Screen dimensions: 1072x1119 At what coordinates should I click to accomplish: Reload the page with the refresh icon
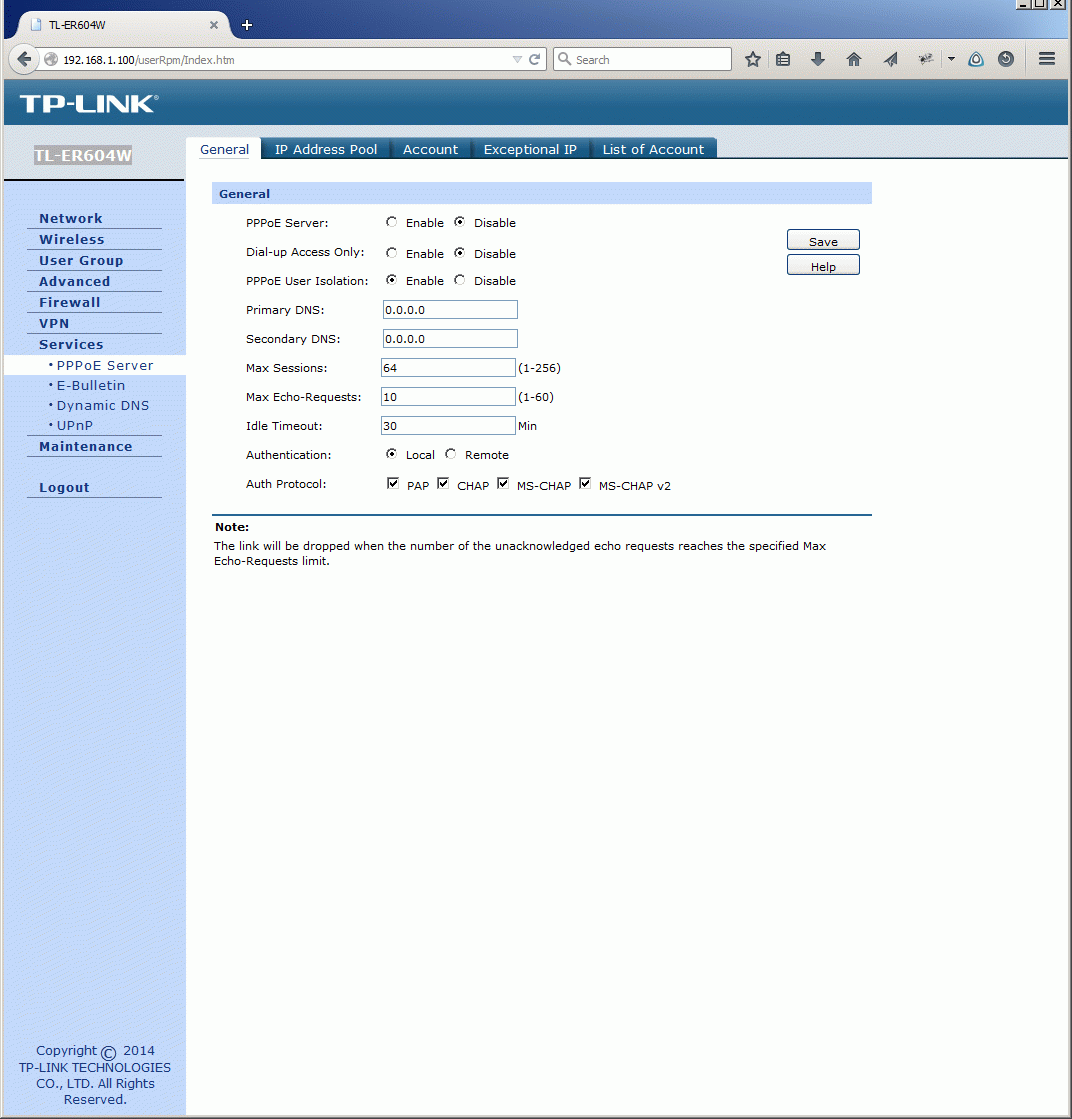pos(535,59)
